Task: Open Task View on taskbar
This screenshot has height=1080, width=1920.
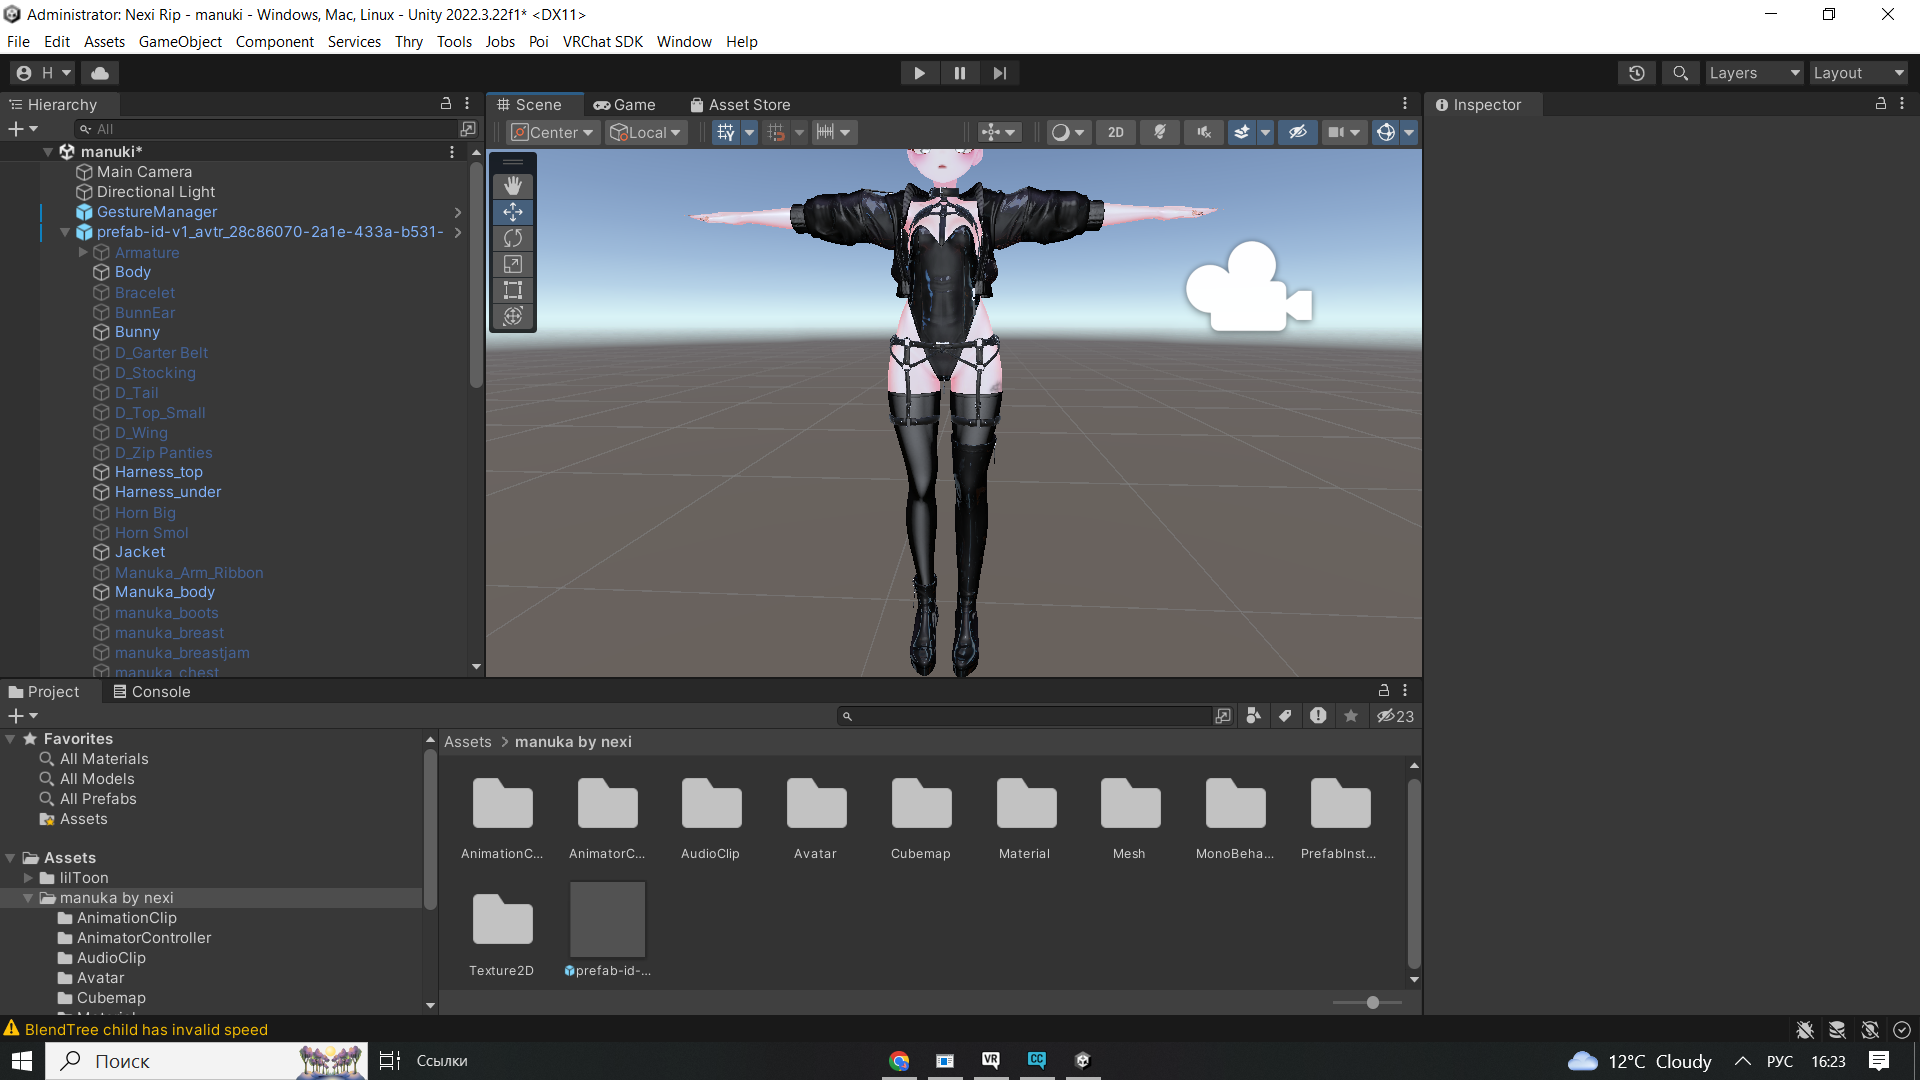Action: point(390,1061)
